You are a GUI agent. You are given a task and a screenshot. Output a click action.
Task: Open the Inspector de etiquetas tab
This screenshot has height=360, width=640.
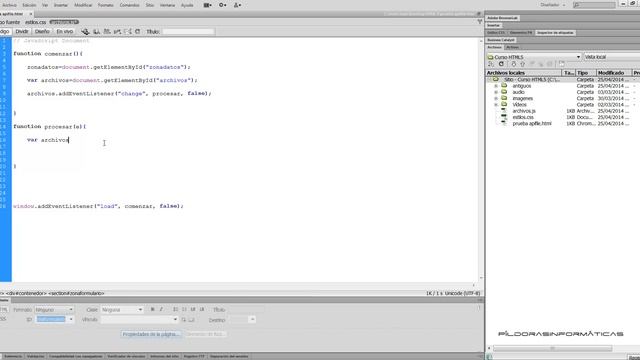555,33
